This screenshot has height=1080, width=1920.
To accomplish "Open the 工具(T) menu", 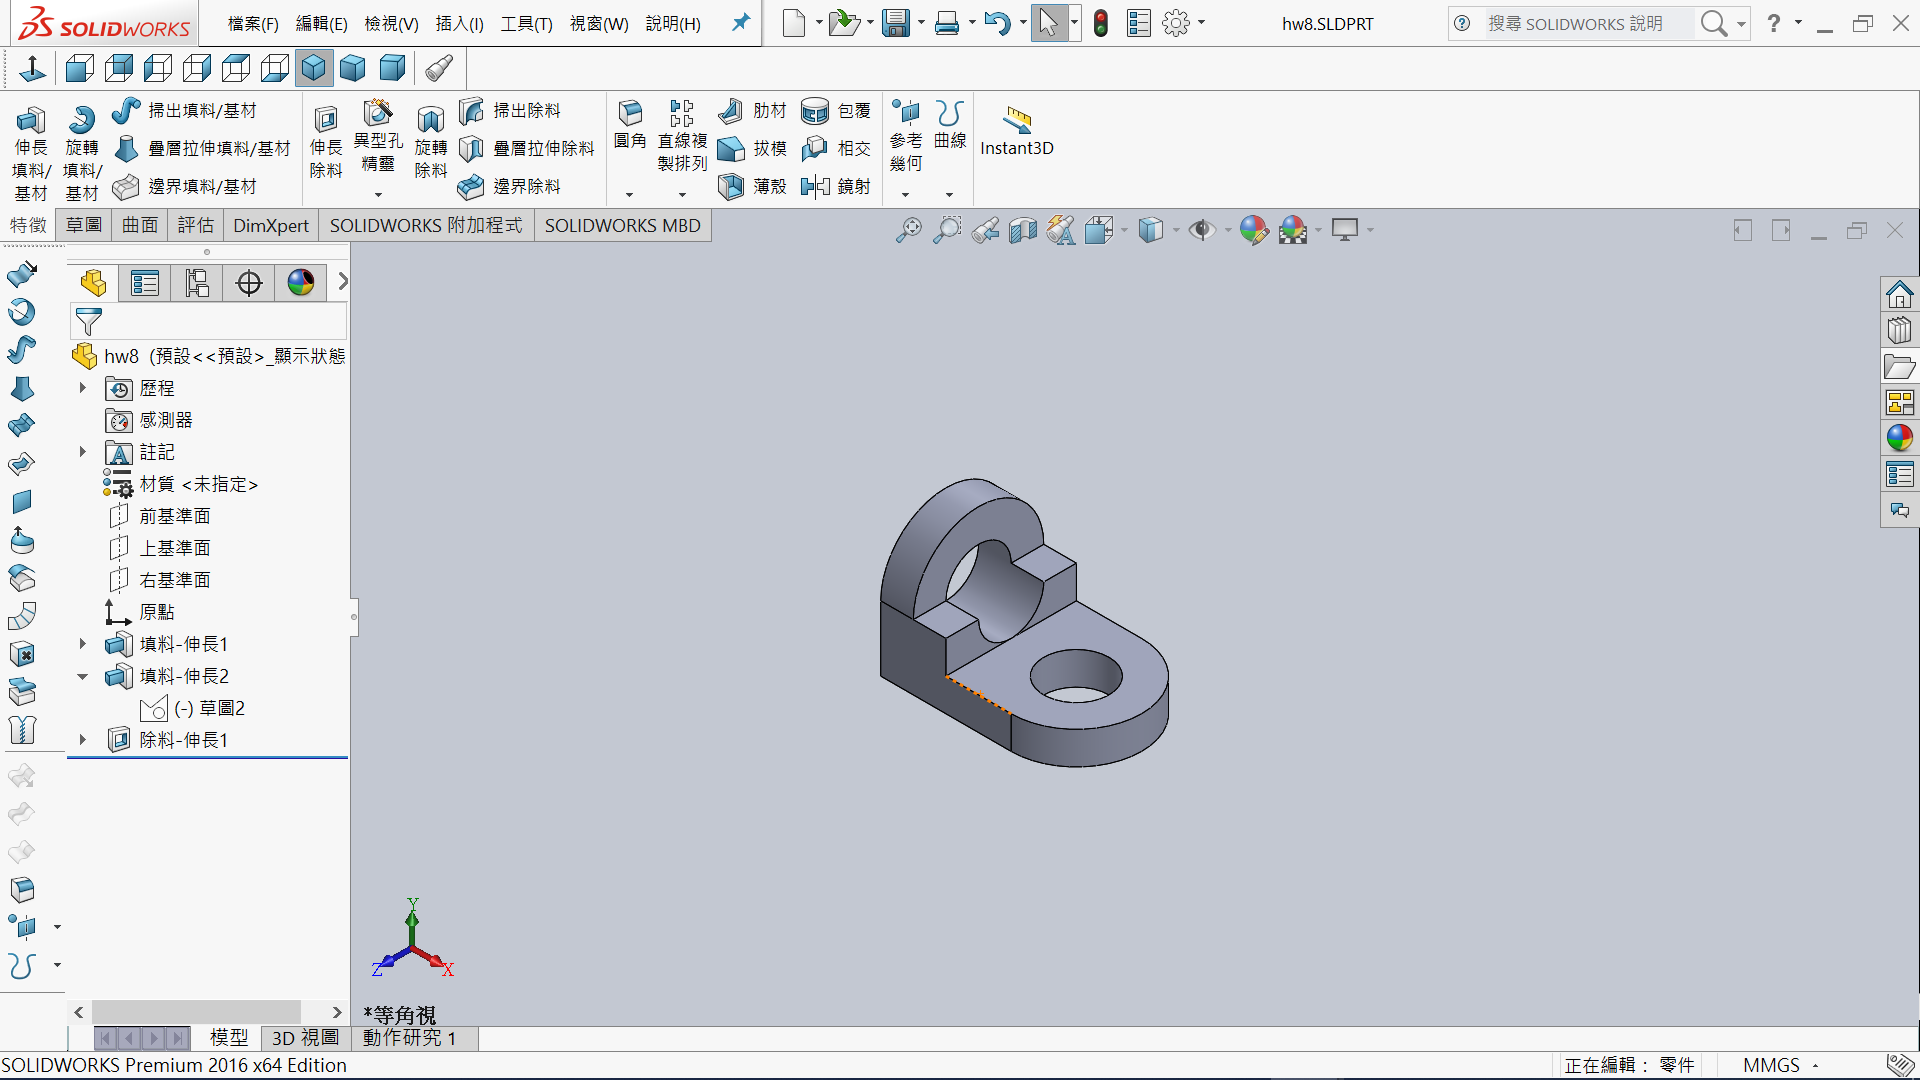I will pyautogui.click(x=526, y=23).
